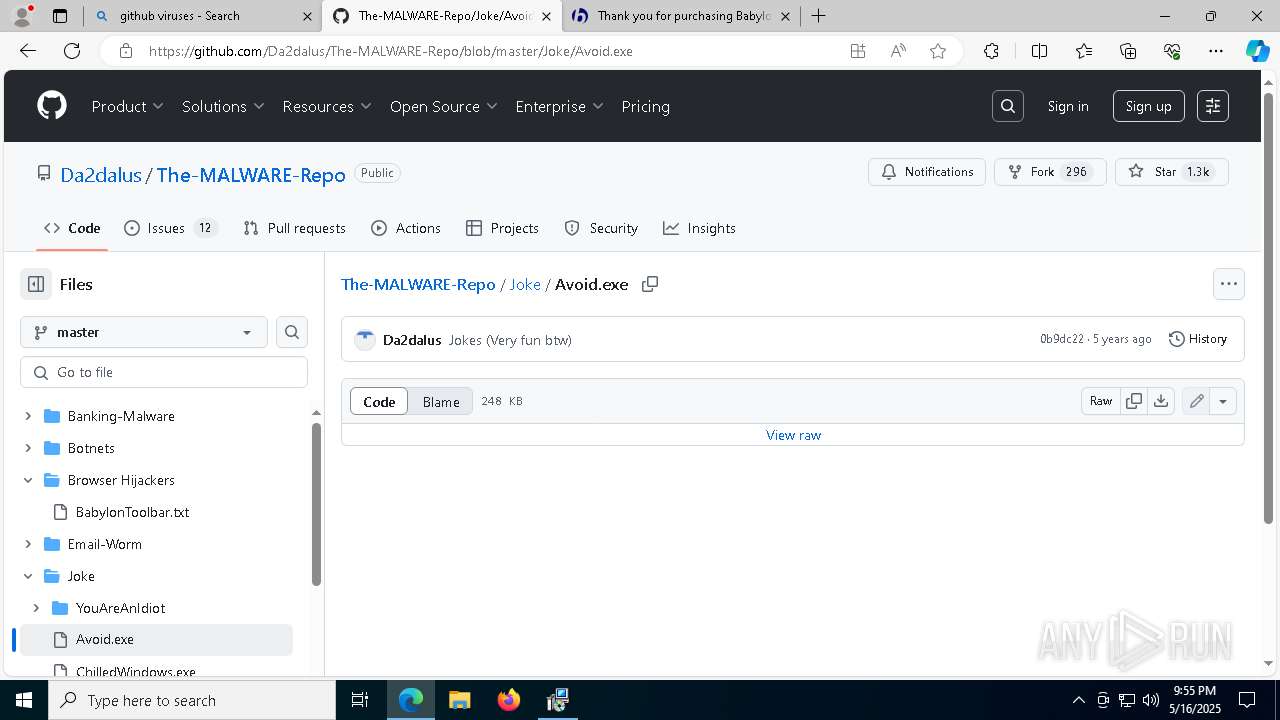Click the View raw link
Viewport: 1280px width, 720px height.
click(793, 435)
